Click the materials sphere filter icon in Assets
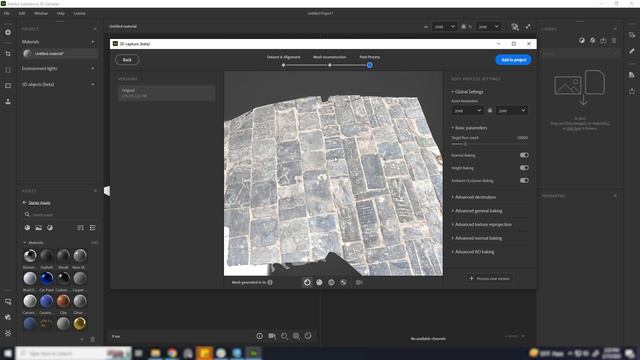The height and width of the screenshot is (360, 640). coord(27,228)
